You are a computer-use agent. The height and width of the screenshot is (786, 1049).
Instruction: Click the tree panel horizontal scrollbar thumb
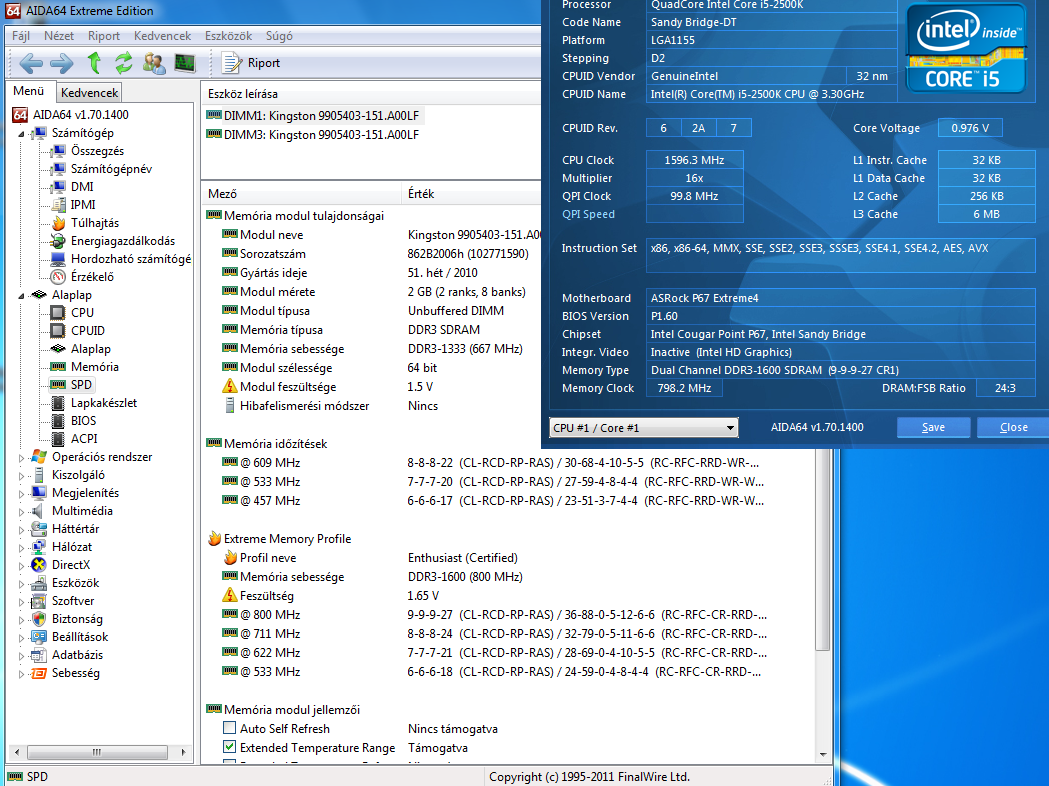tap(97, 752)
